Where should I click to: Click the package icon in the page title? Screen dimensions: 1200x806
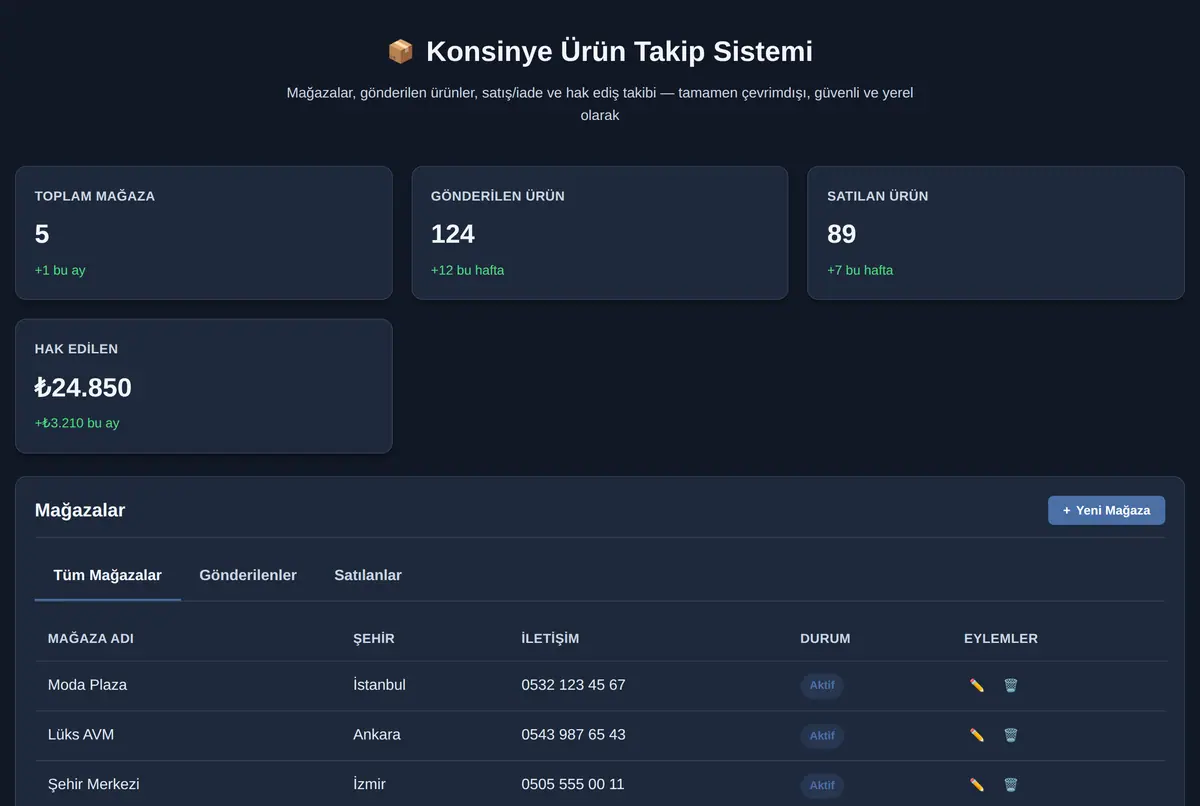400,51
